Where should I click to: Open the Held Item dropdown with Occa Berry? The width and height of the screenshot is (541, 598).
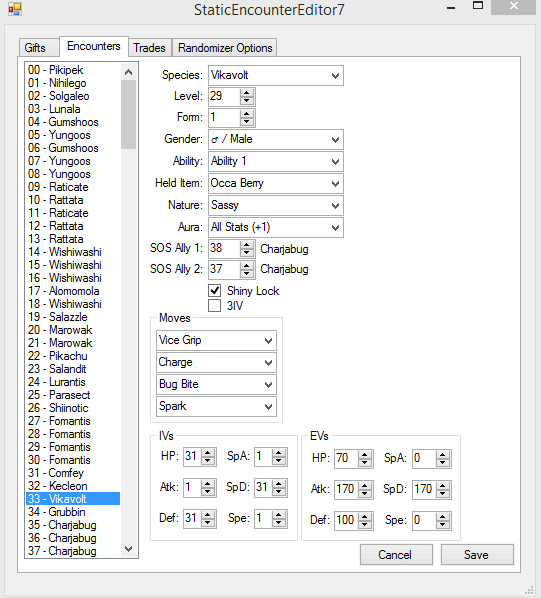[276, 183]
